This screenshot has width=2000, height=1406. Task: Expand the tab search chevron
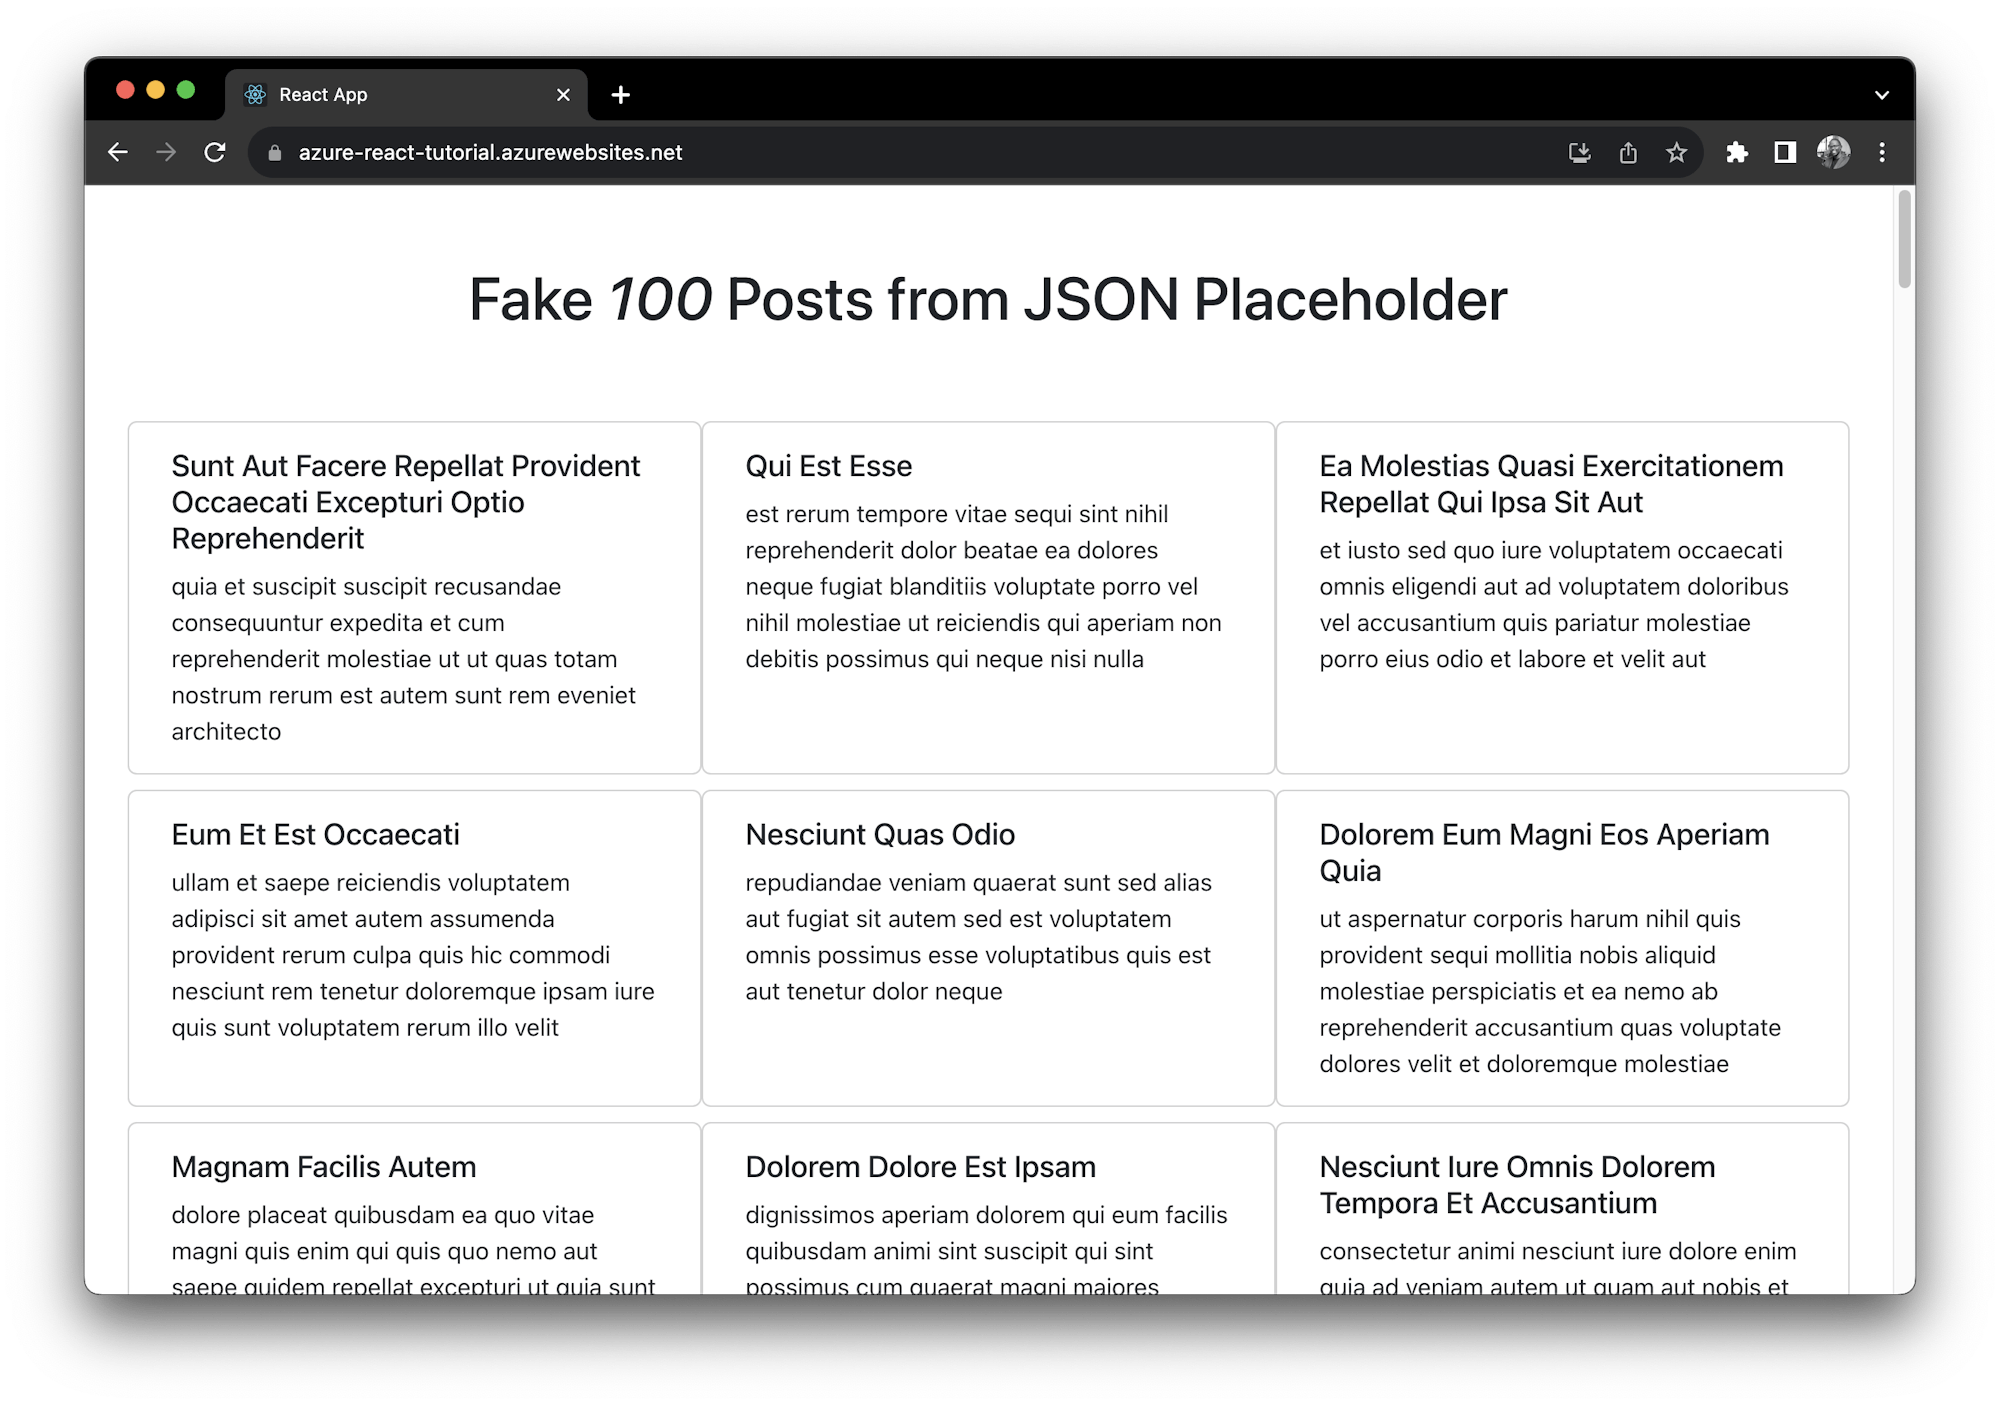(1881, 95)
